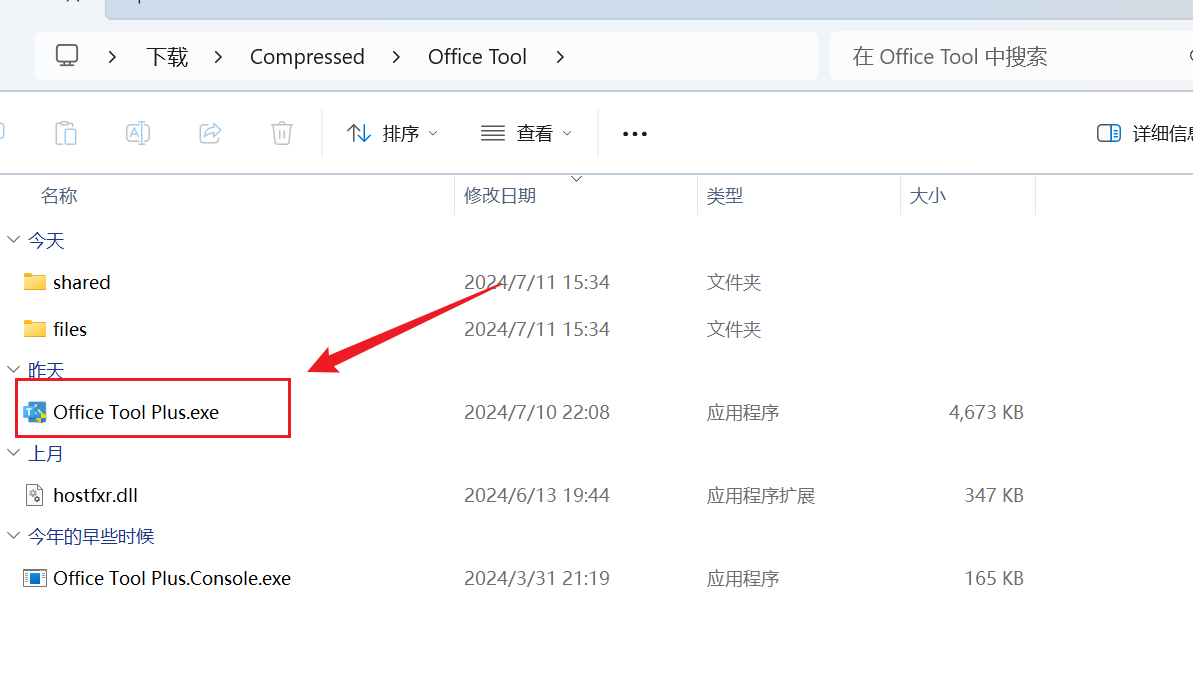This screenshot has width=1193, height=674.
Task: Open the 排序 sort dropdown
Action: tap(393, 134)
